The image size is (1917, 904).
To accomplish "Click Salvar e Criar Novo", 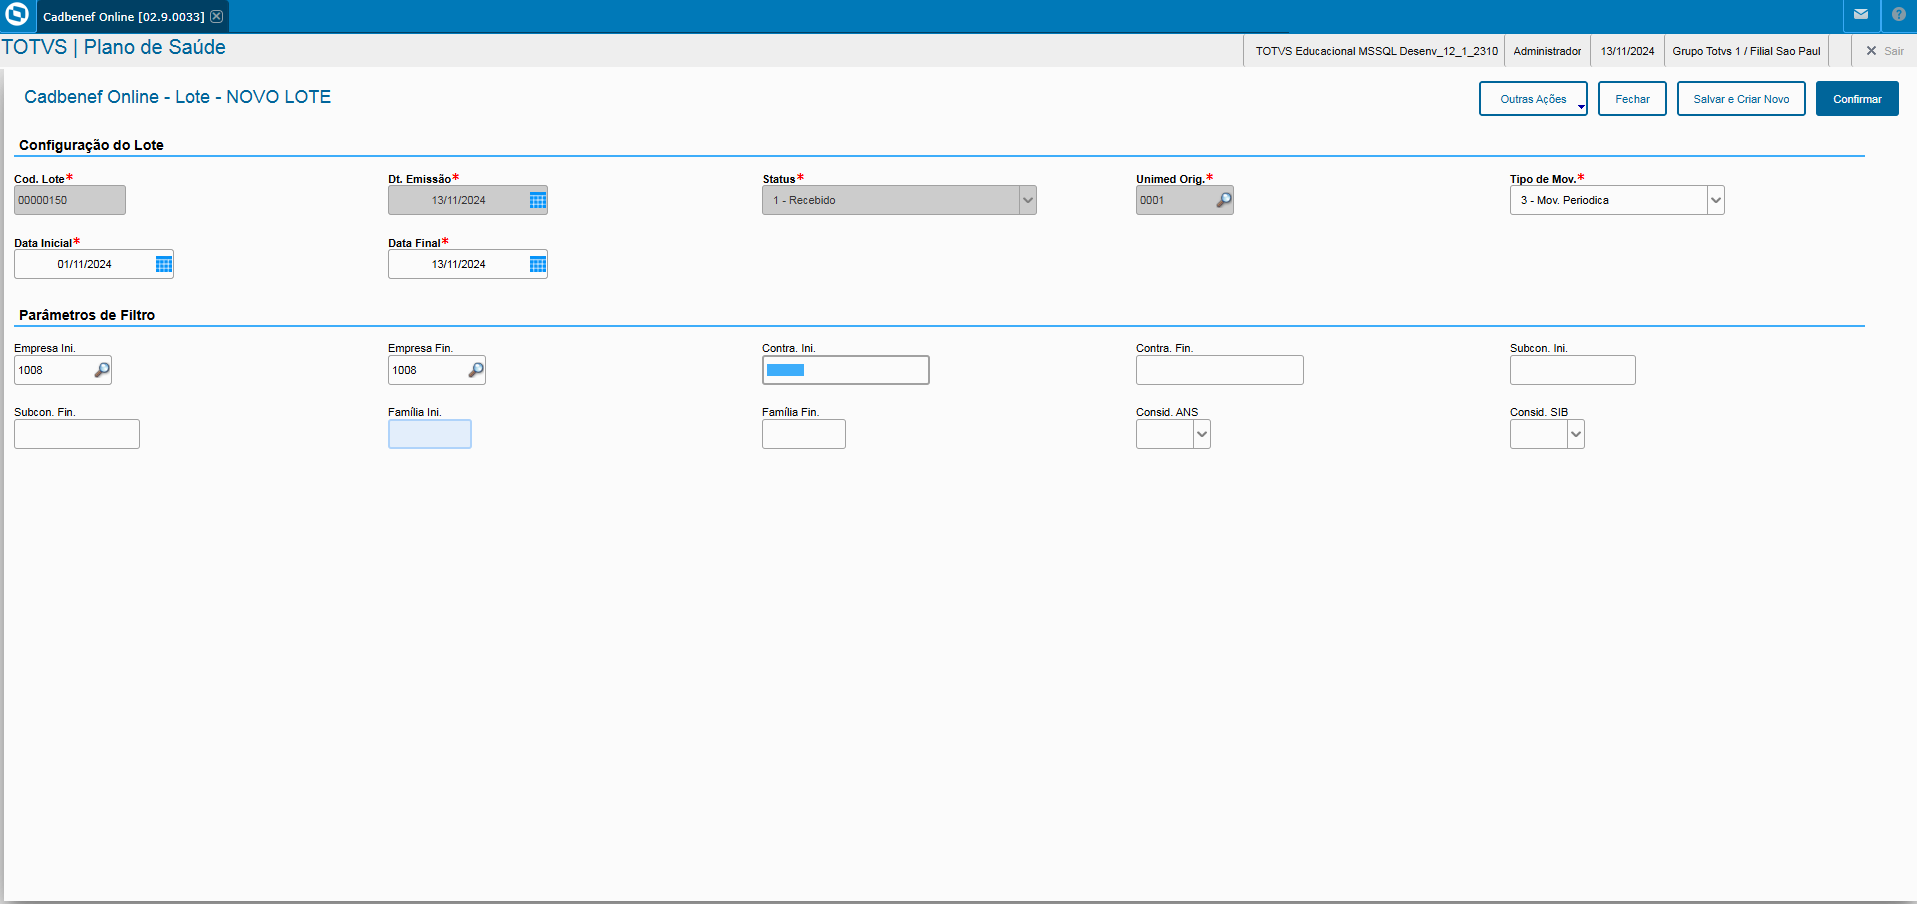I will [x=1741, y=99].
